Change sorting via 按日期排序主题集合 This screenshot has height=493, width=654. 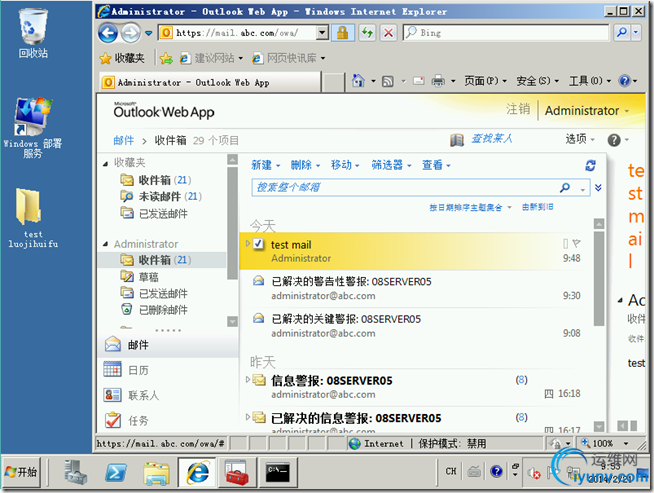click(470, 207)
